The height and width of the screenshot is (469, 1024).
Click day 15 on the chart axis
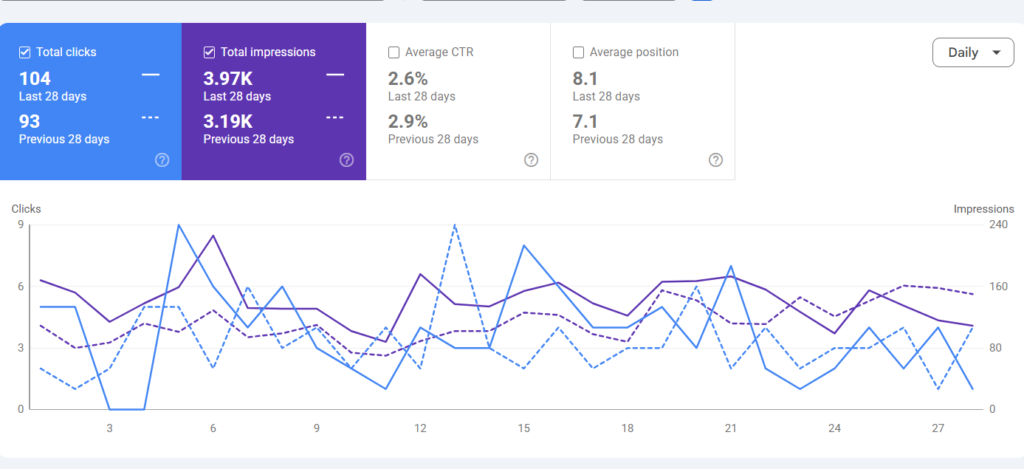click(x=524, y=429)
